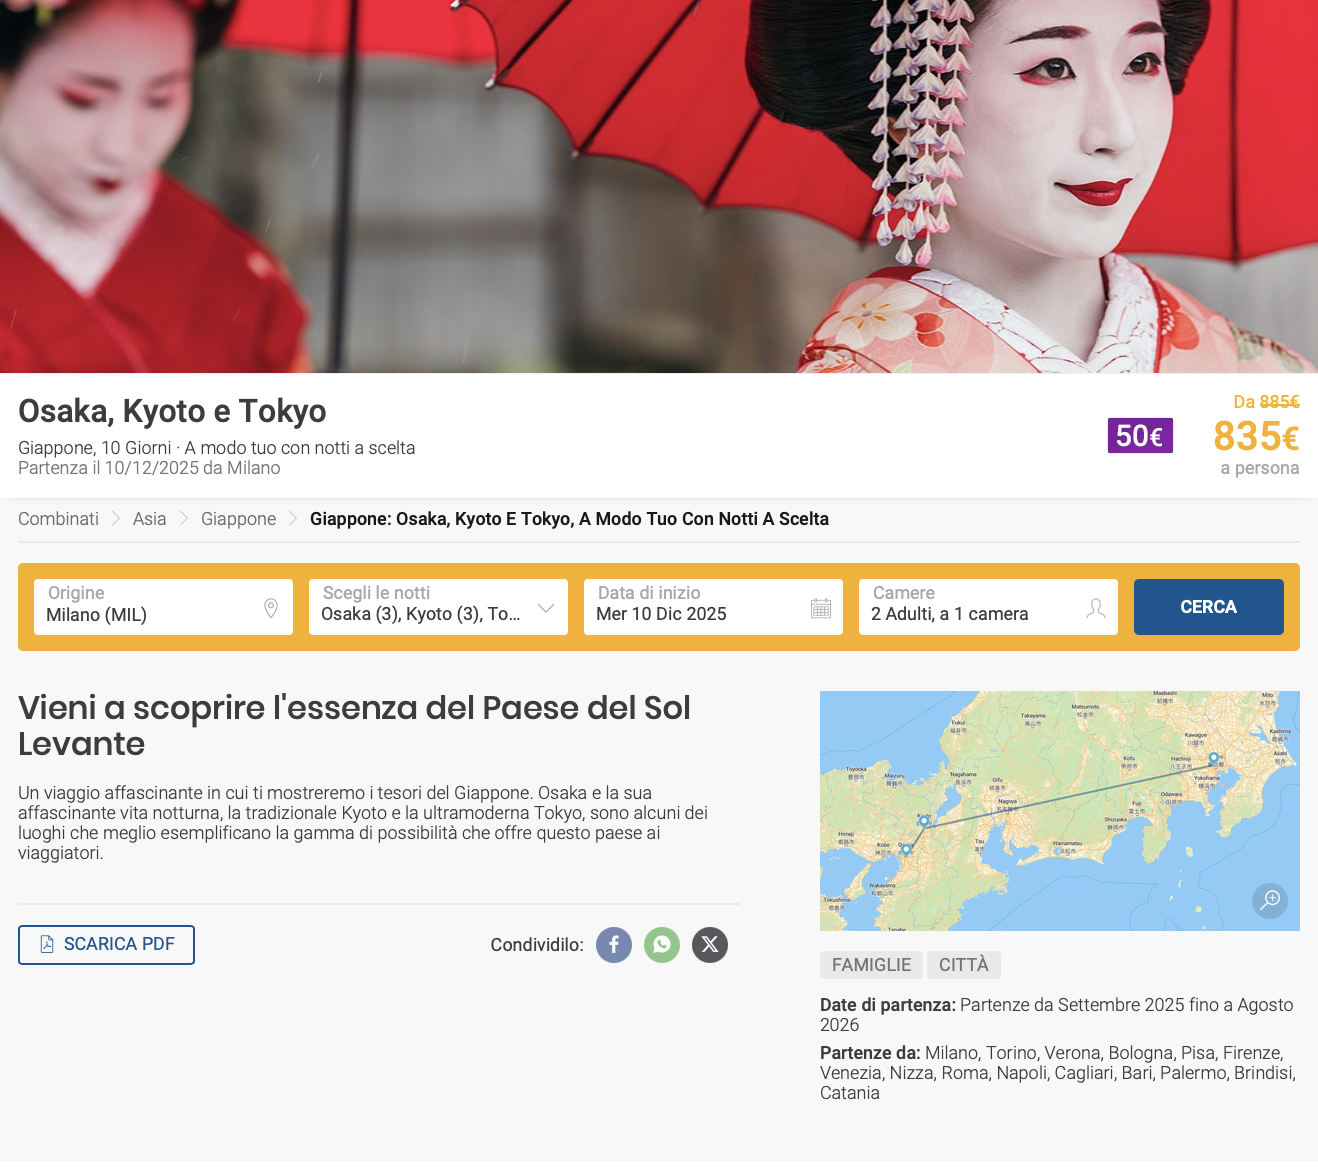Open Camere selector showing 2 Adulti
1318x1172 pixels.
coord(988,607)
